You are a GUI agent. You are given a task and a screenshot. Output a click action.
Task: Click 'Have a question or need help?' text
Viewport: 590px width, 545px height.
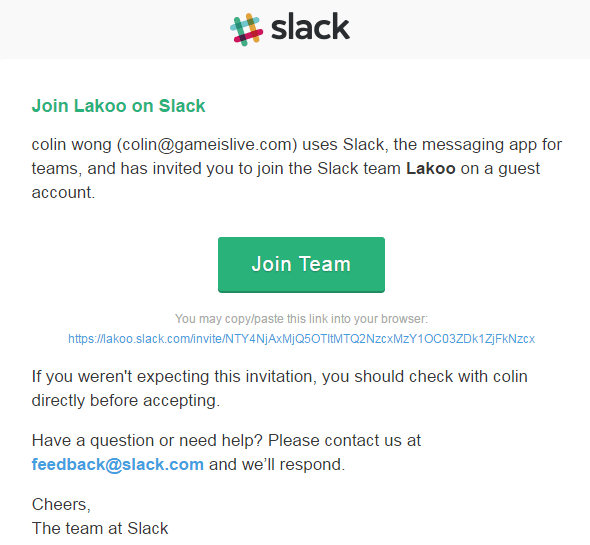tap(147, 440)
